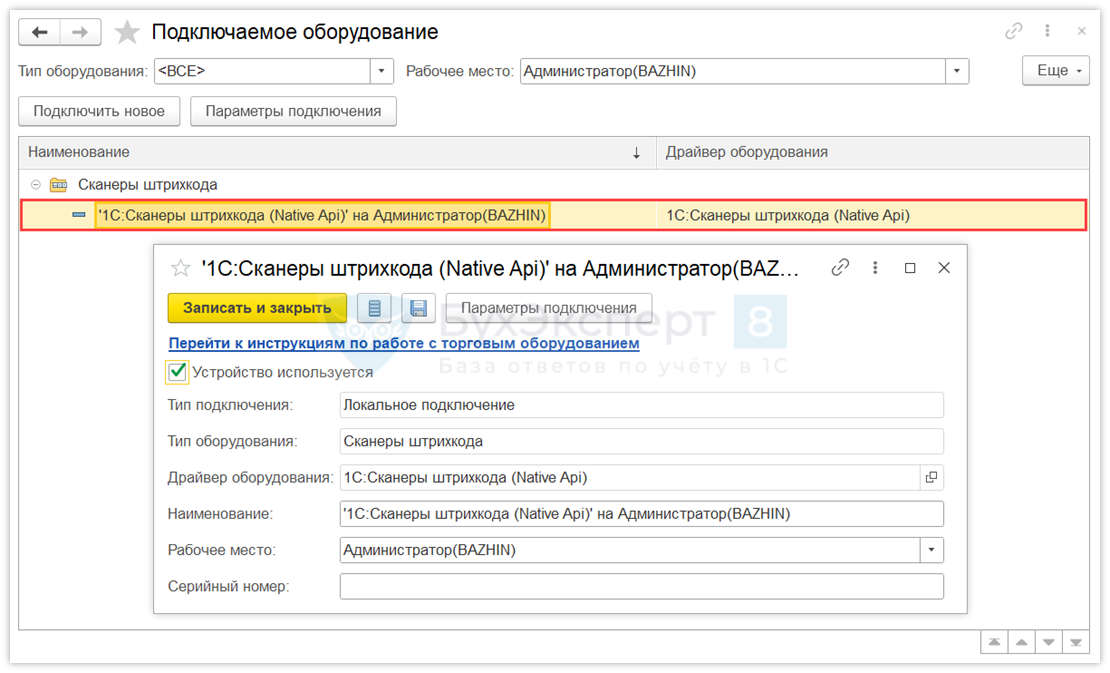Image resolution: width=1110 pixels, height=673 pixels.
Task: Open the 'Еще' menu
Action: 1055,71
